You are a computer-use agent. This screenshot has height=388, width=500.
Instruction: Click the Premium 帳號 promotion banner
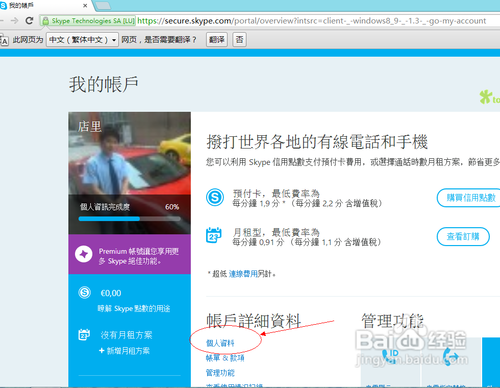[130, 254]
